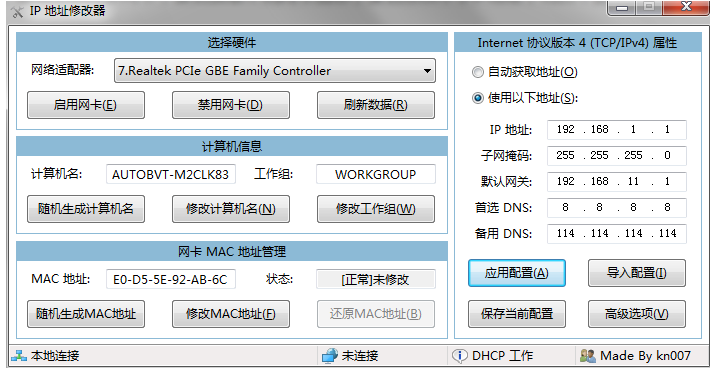Click the MAC 地址 text field
Screen dimensions: 710x368
pyautogui.click(x=171, y=279)
